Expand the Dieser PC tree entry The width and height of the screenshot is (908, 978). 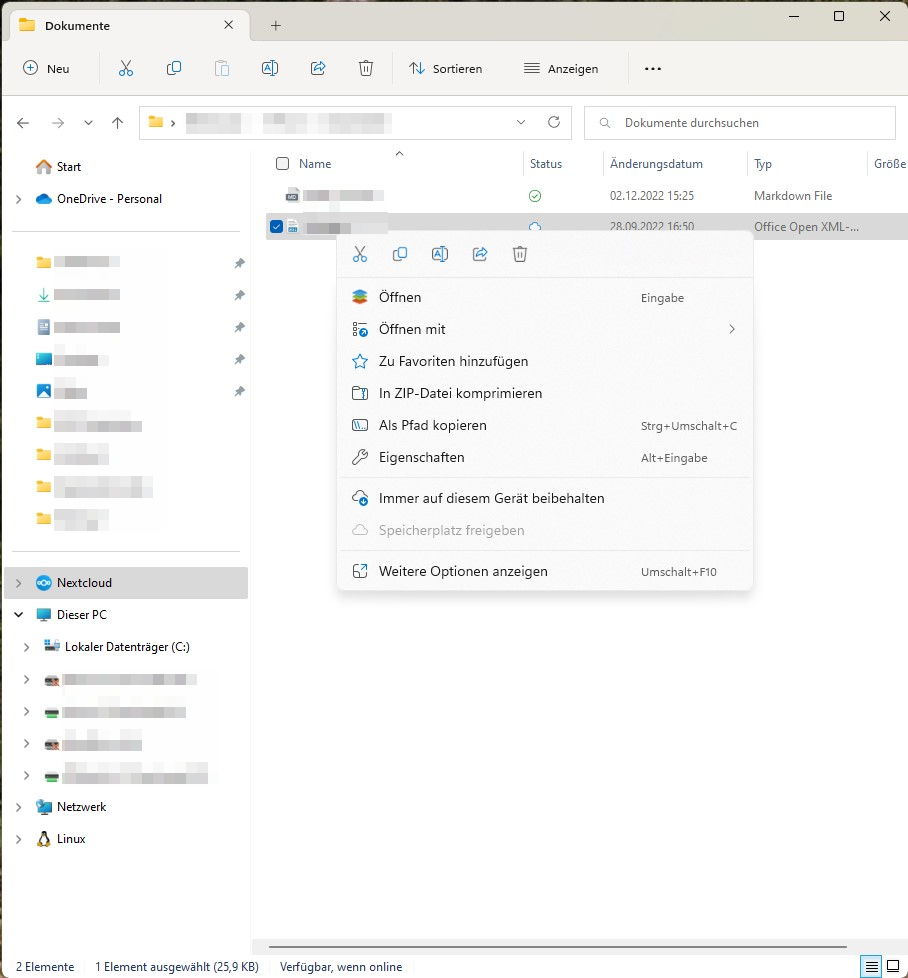point(17,615)
